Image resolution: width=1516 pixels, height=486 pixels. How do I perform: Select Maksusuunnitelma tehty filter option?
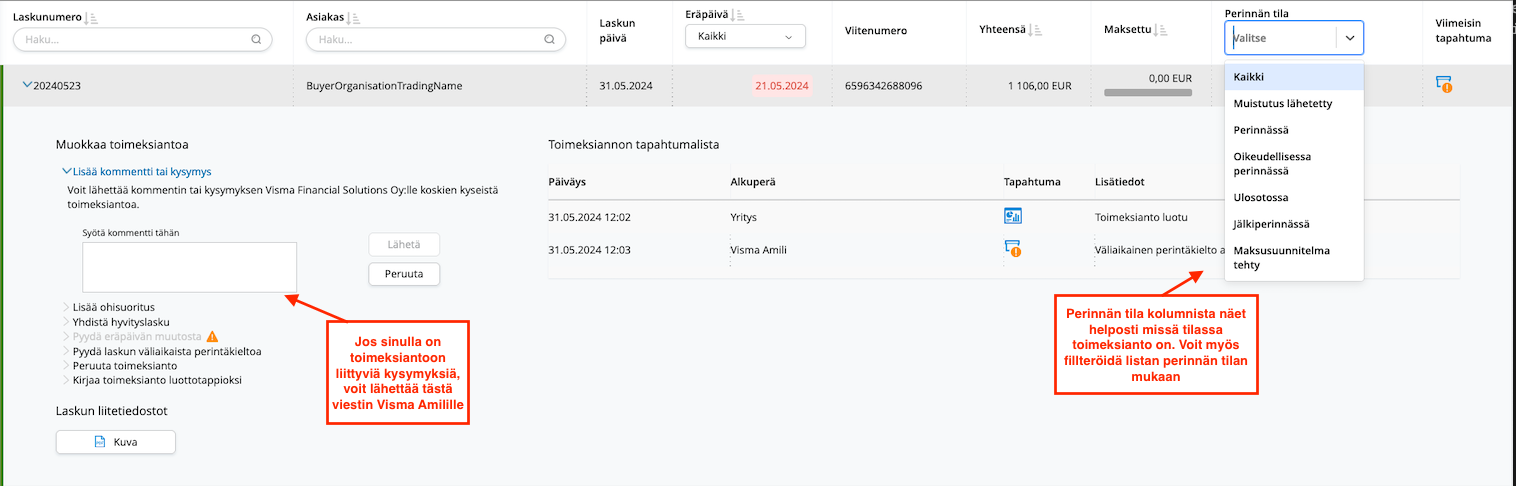(x=1282, y=258)
